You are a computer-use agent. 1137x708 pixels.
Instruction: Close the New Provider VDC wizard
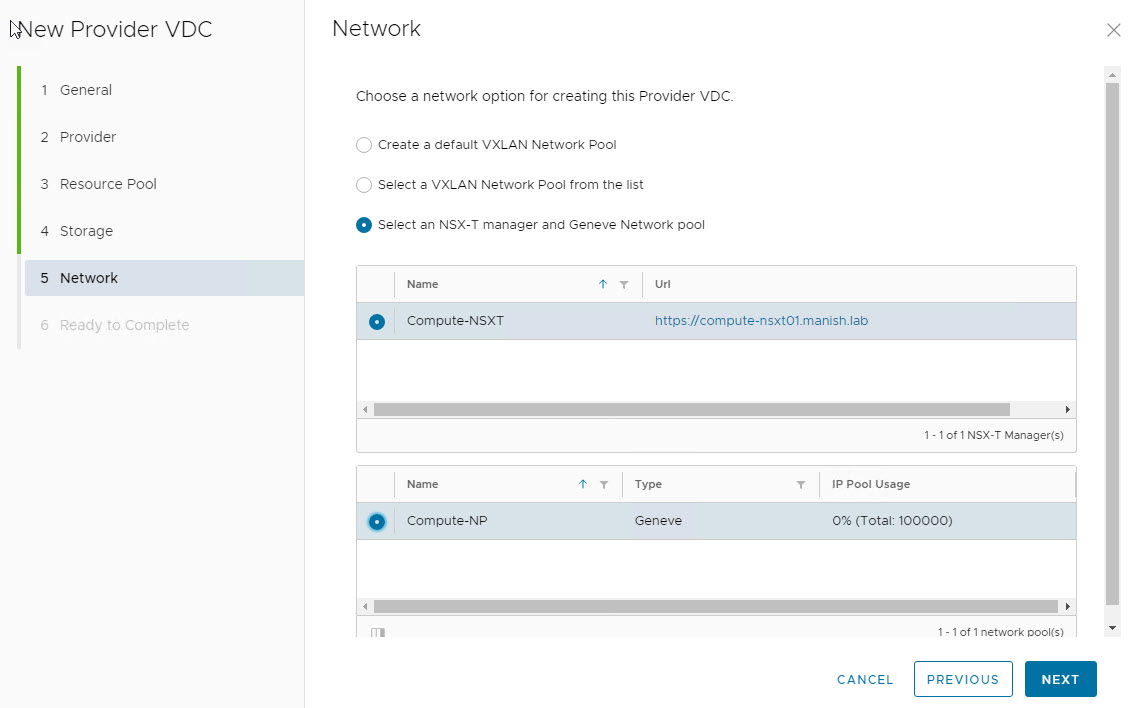pyautogui.click(x=1113, y=30)
